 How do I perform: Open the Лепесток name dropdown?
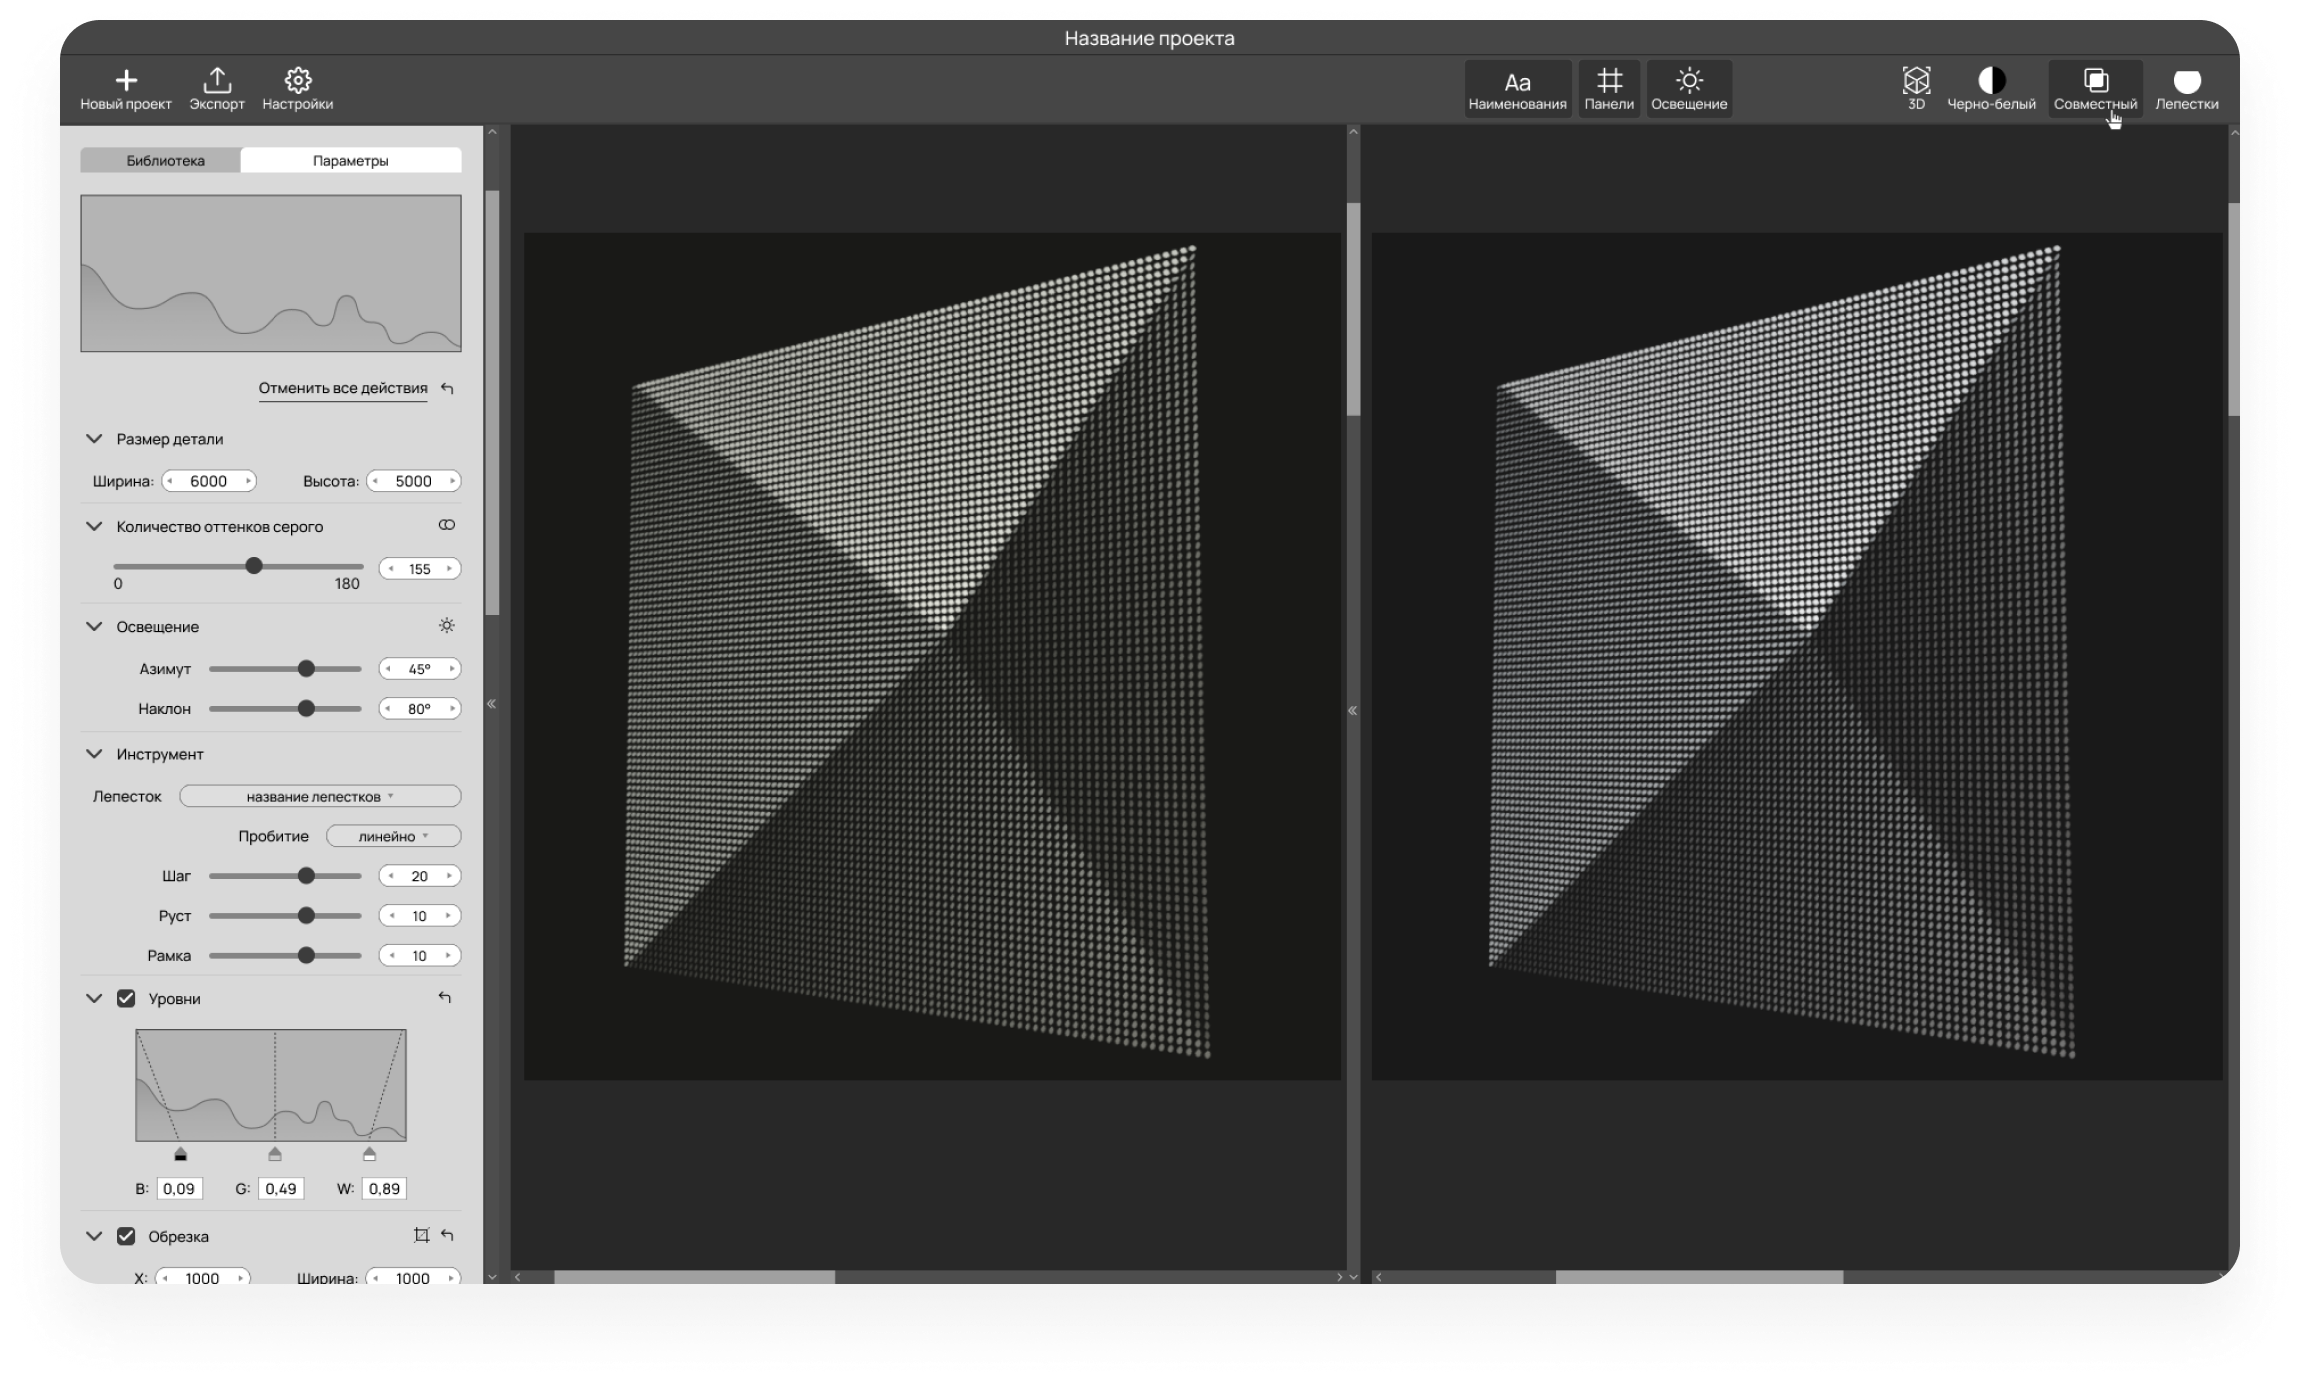[x=320, y=796]
